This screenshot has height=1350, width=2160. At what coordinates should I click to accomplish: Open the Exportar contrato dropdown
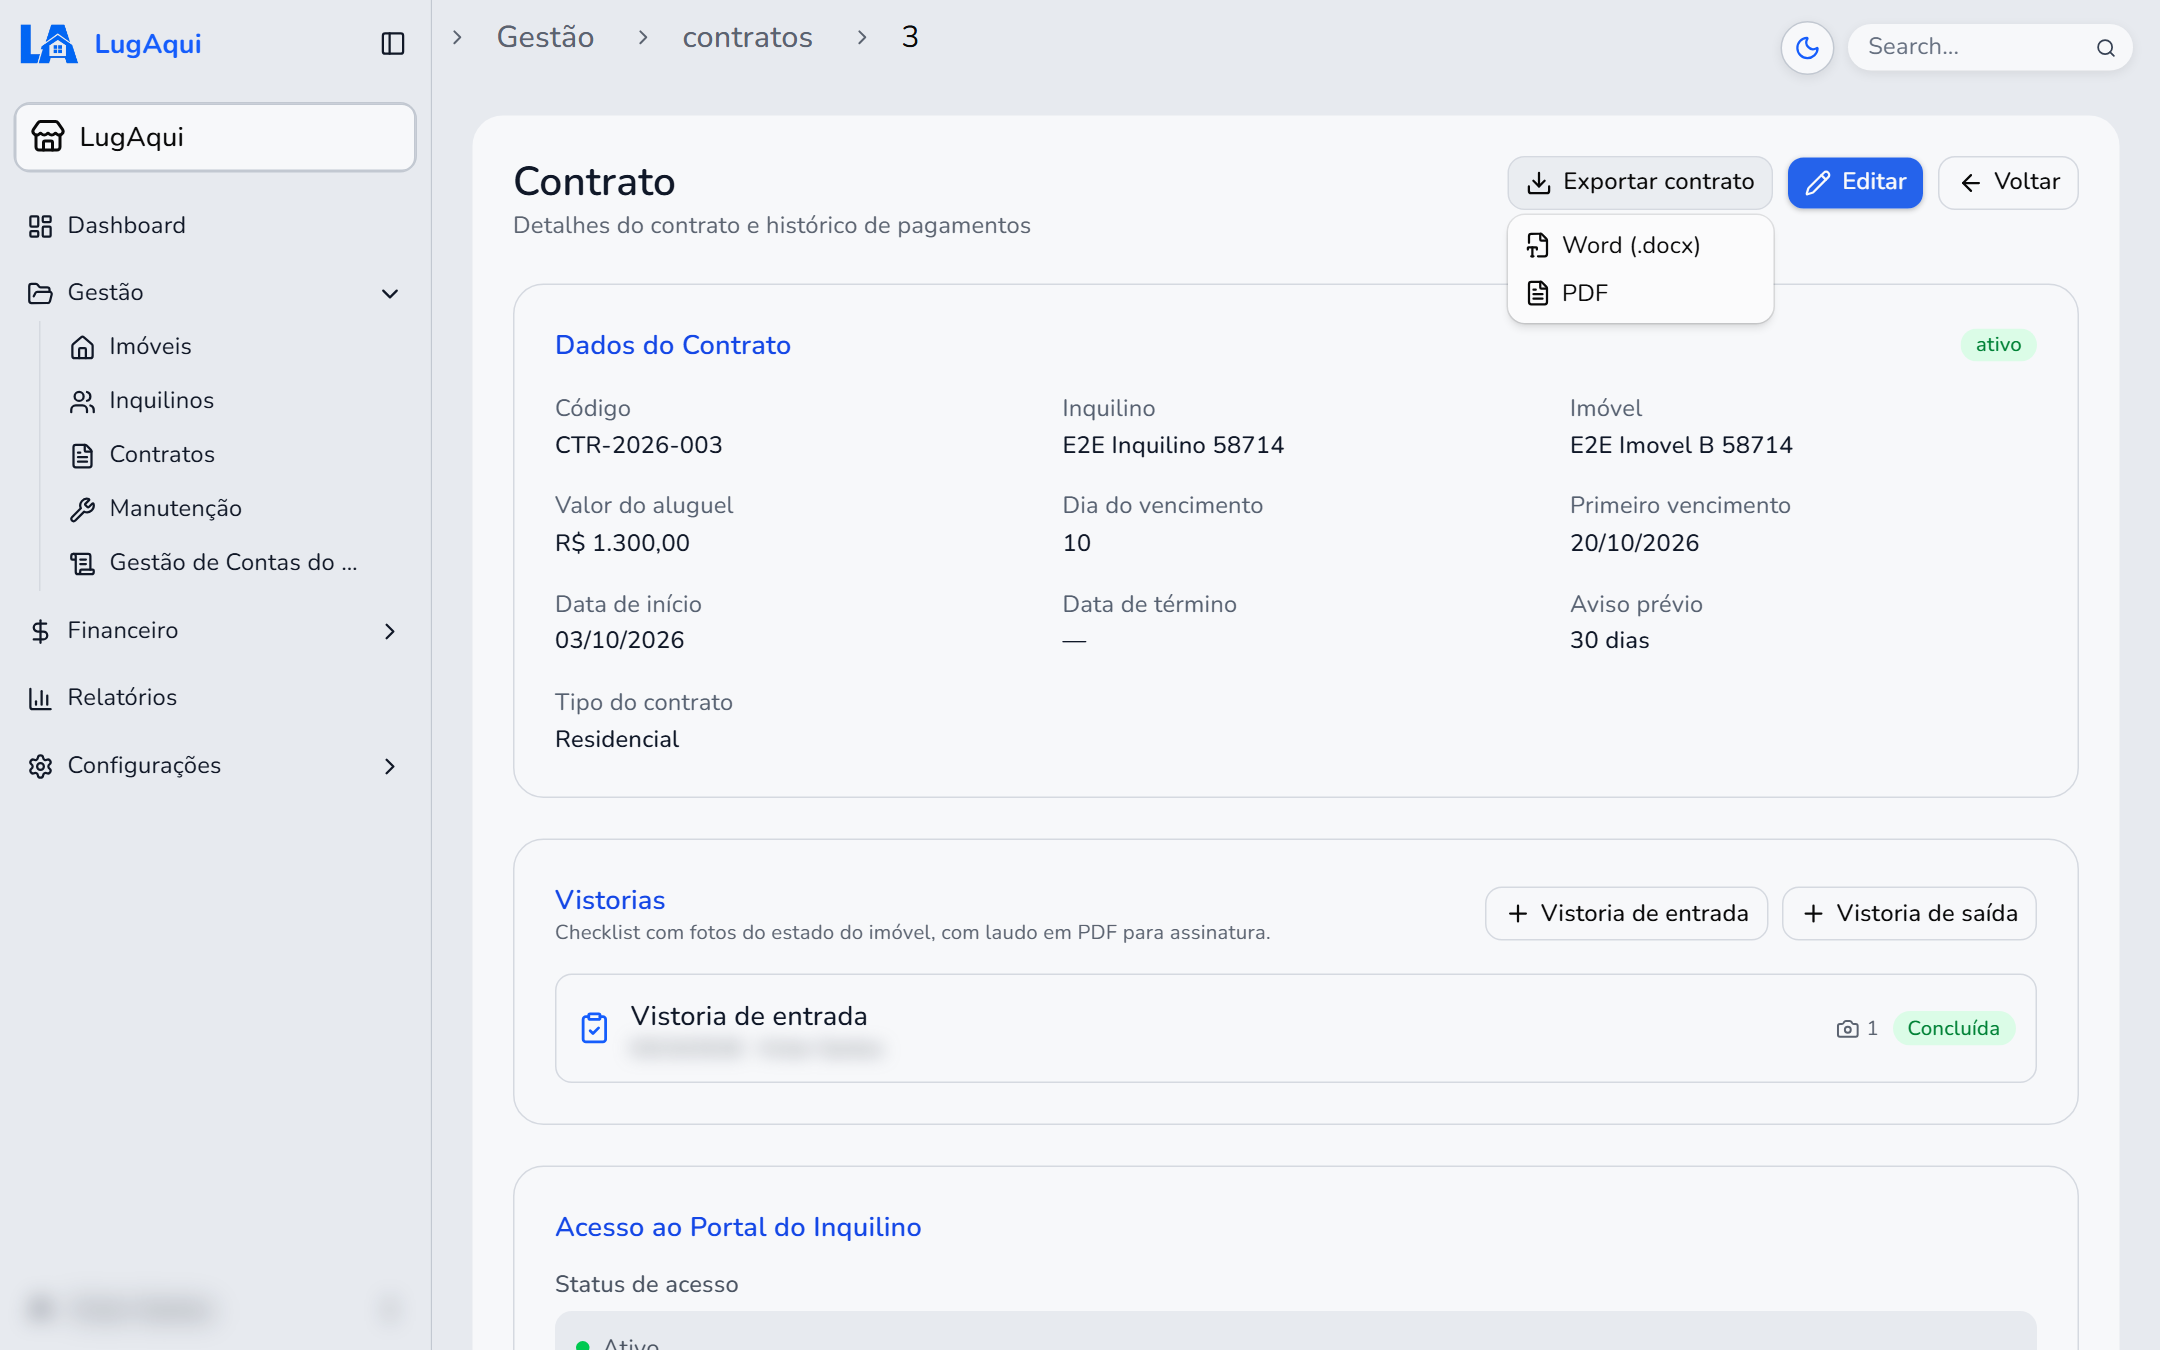point(1640,182)
